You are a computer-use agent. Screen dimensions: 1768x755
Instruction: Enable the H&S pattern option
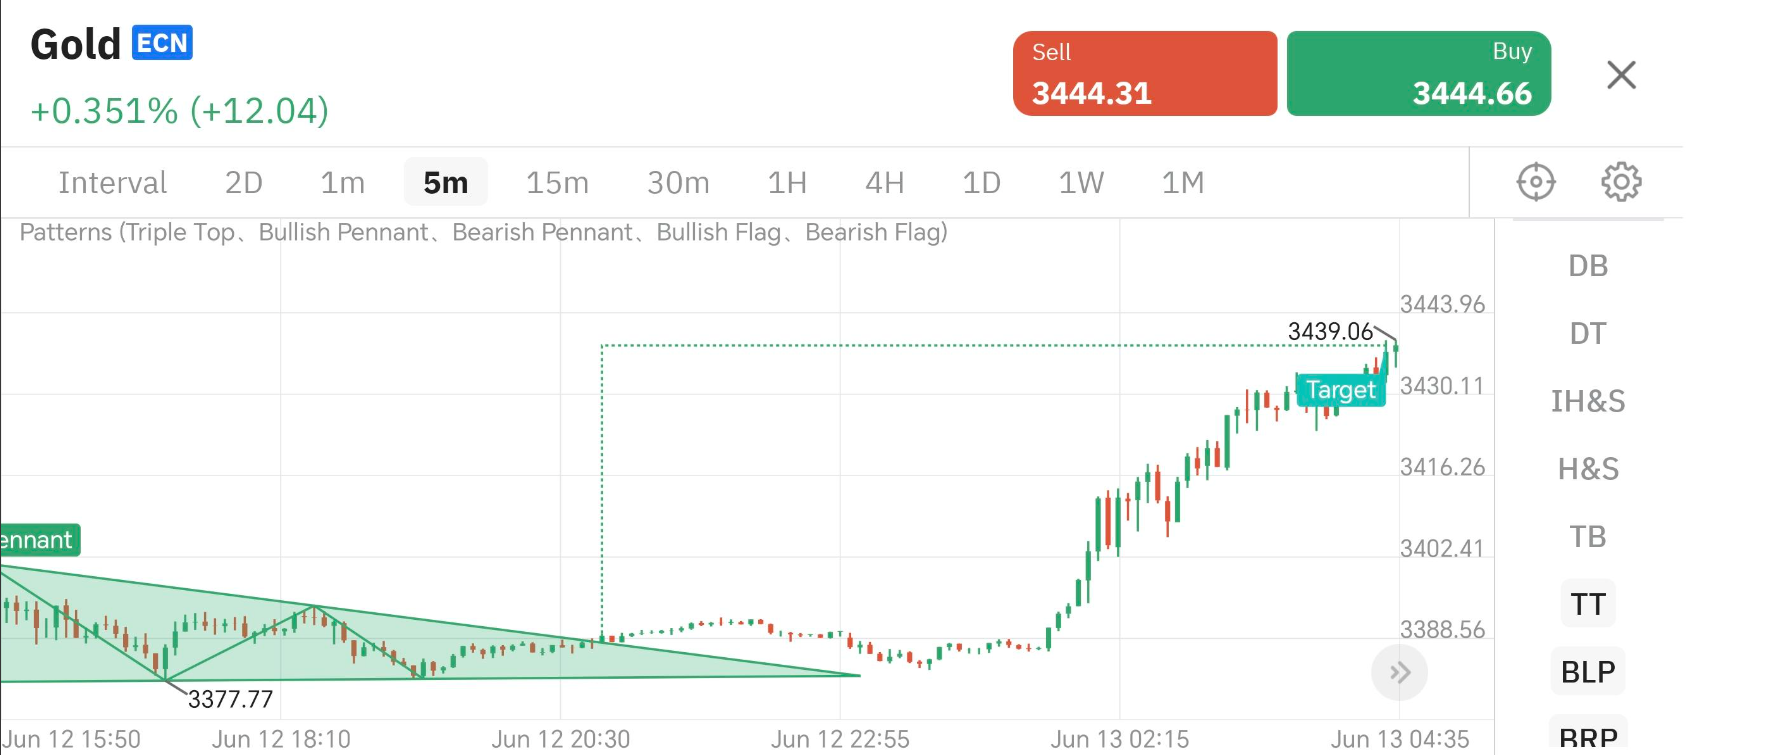pos(1587,469)
